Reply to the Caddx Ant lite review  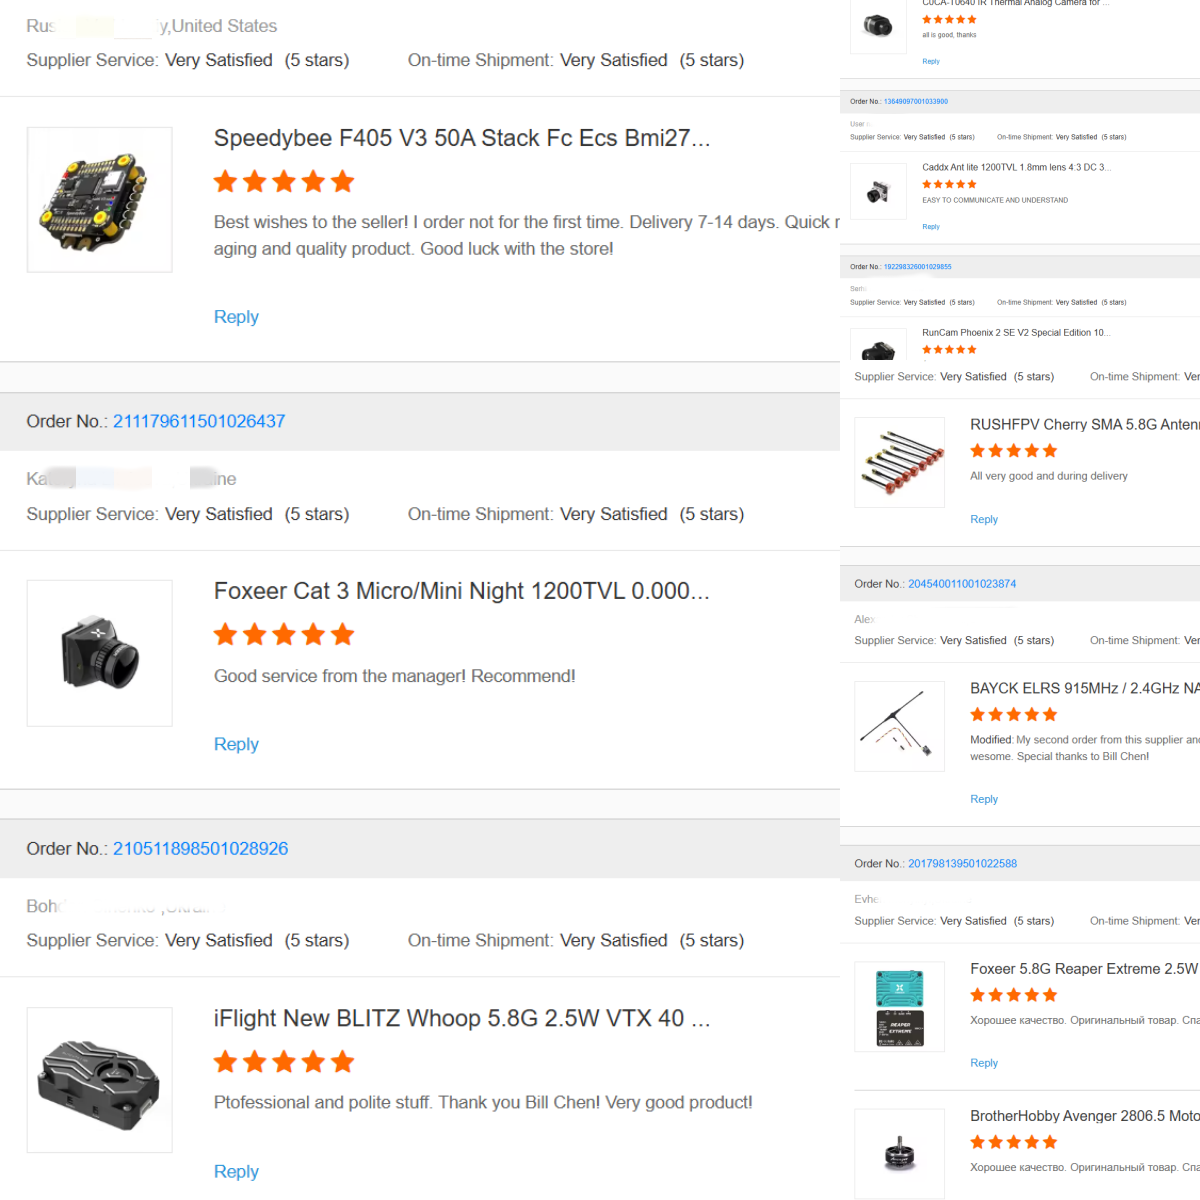[x=931, y=227]
